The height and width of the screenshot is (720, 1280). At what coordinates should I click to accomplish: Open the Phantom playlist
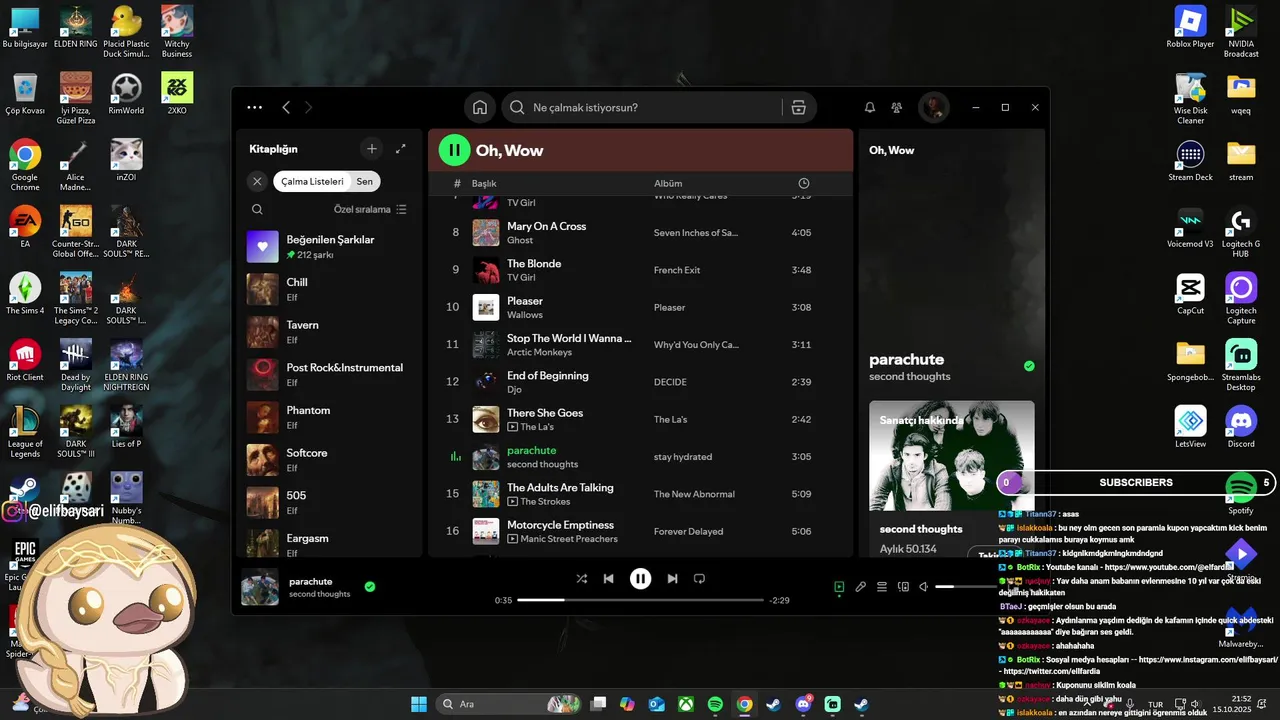328,418
